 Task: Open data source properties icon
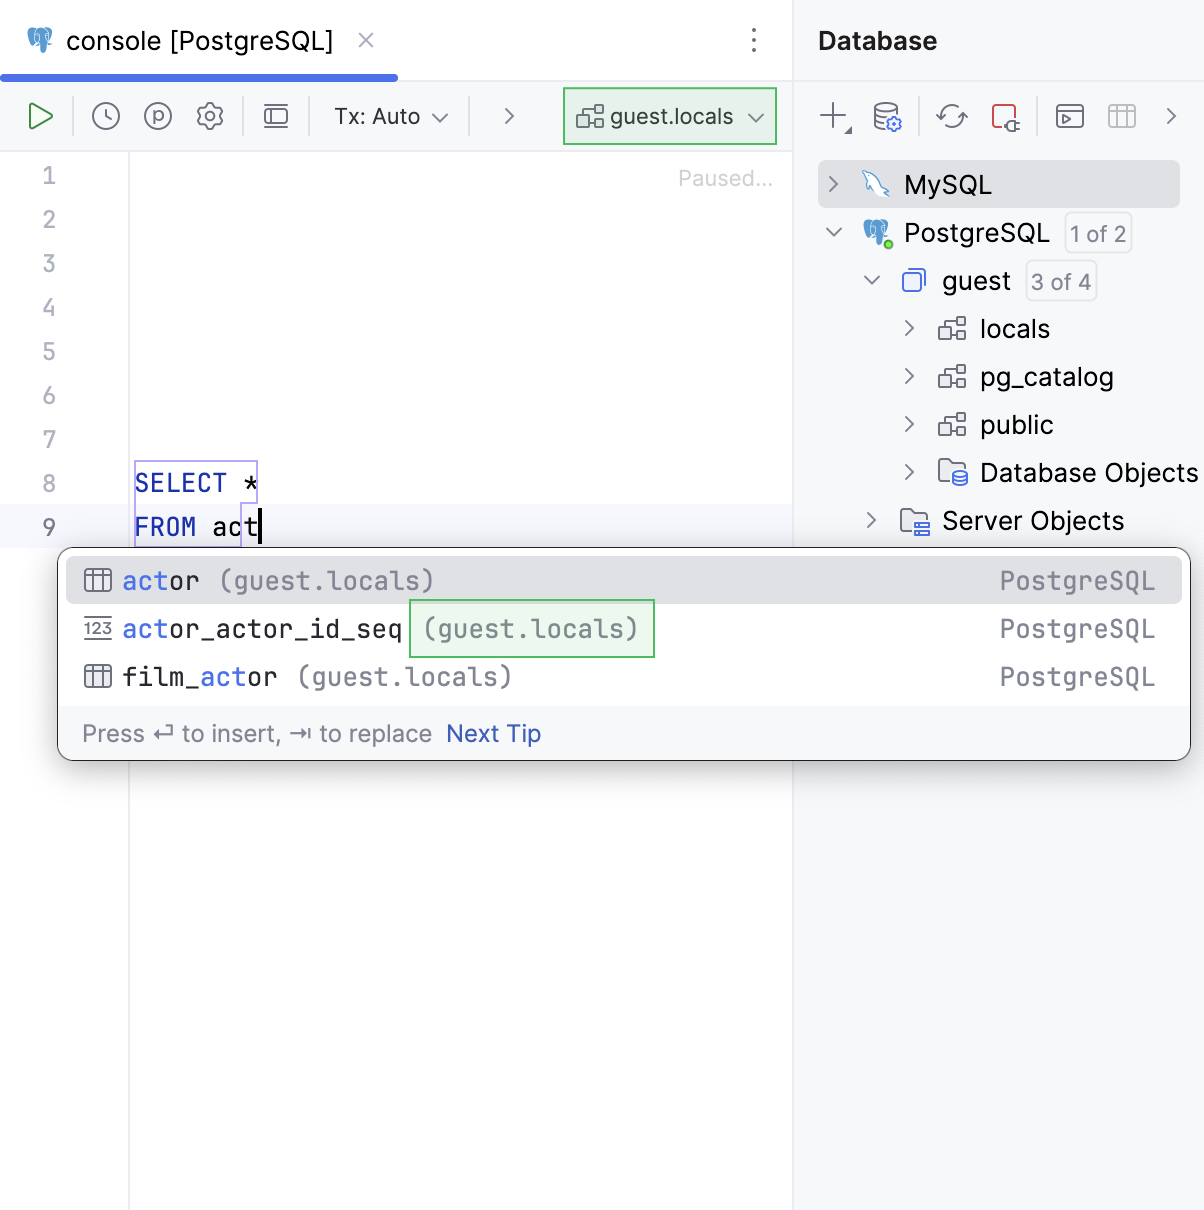point(887,116)
